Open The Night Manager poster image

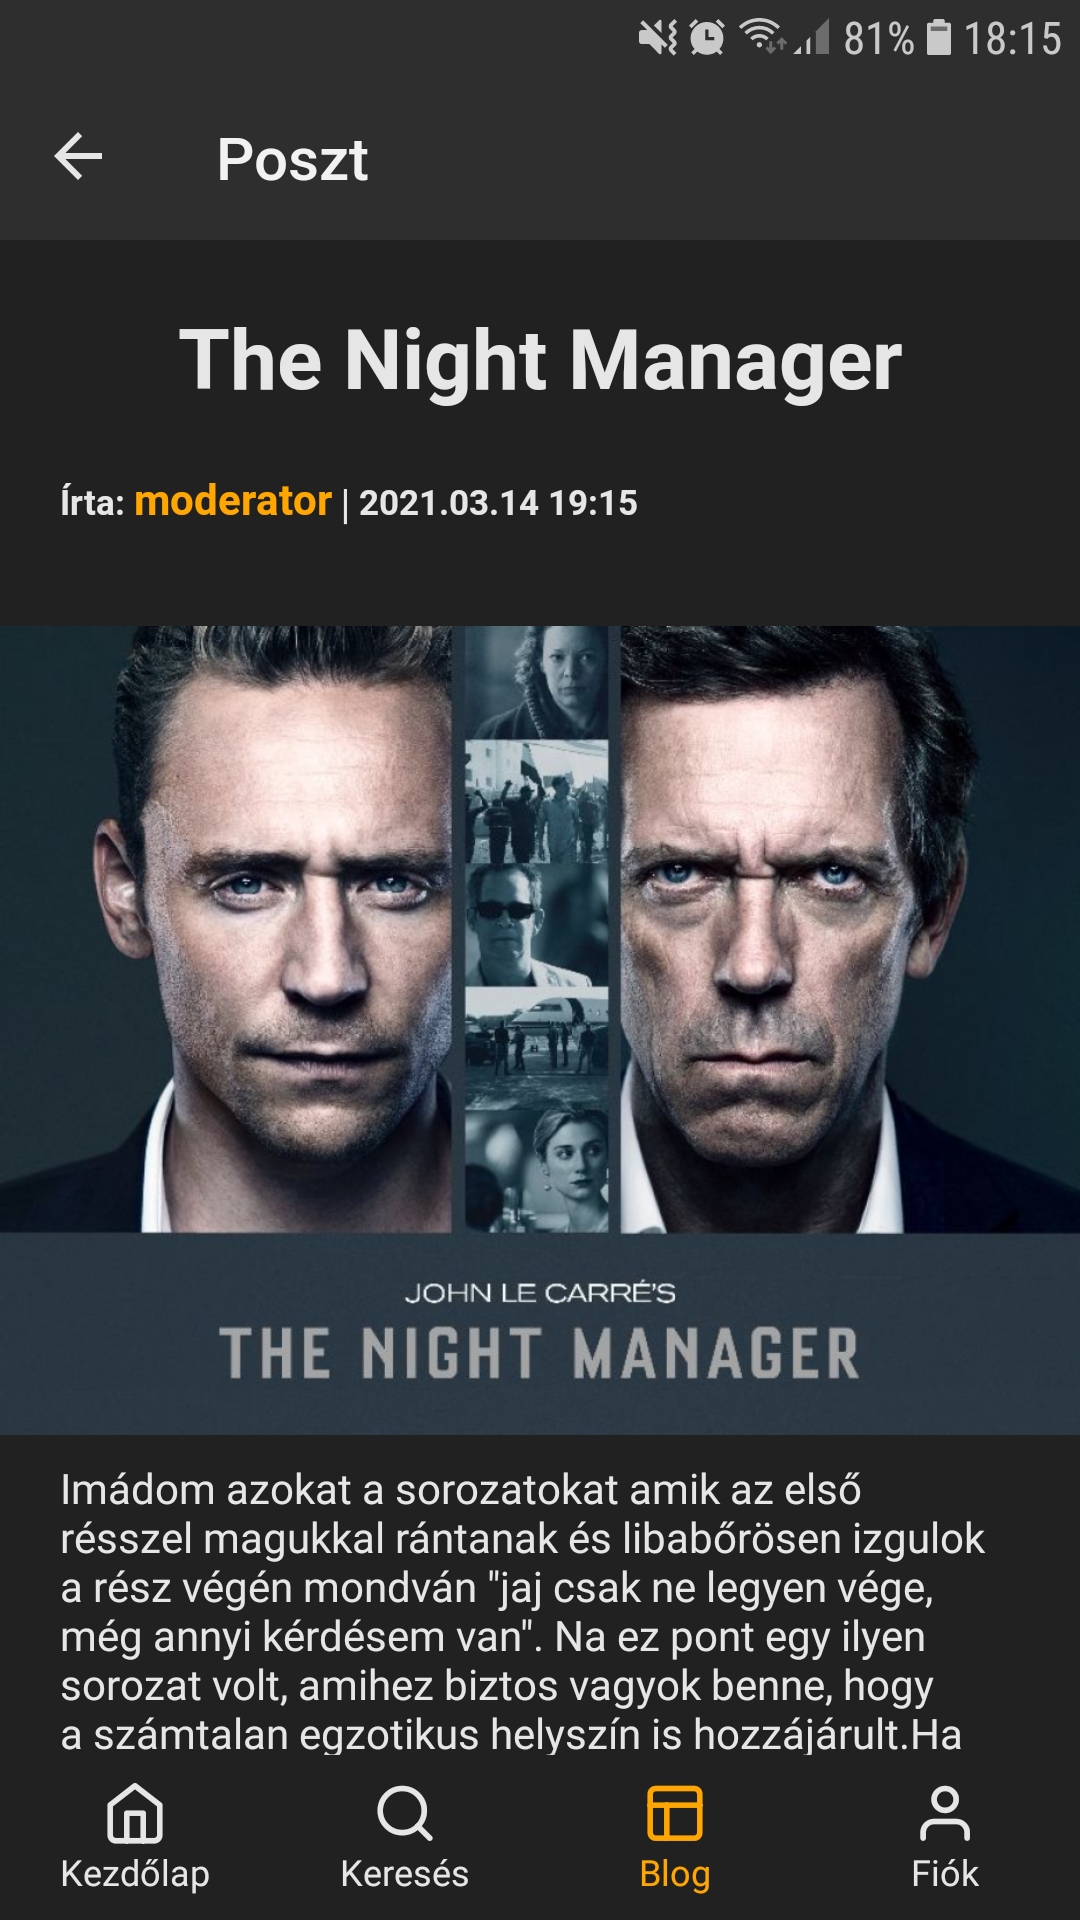coord(540,1030)
